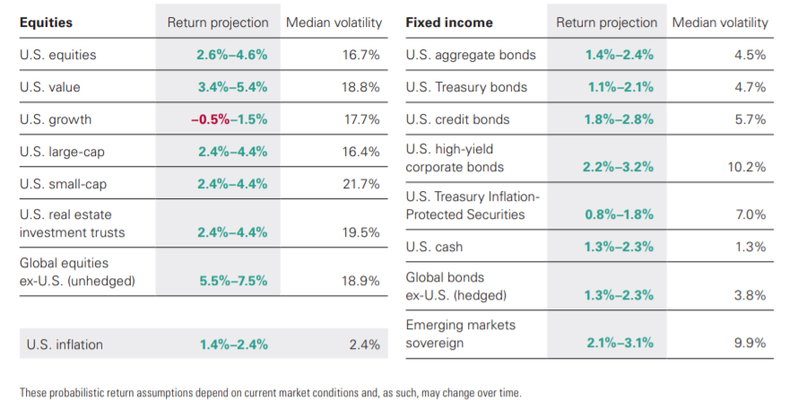This screenshot has height=400, width=789.
Task: Select U.S. real estate investment trusts label
Action: point(72,223)
